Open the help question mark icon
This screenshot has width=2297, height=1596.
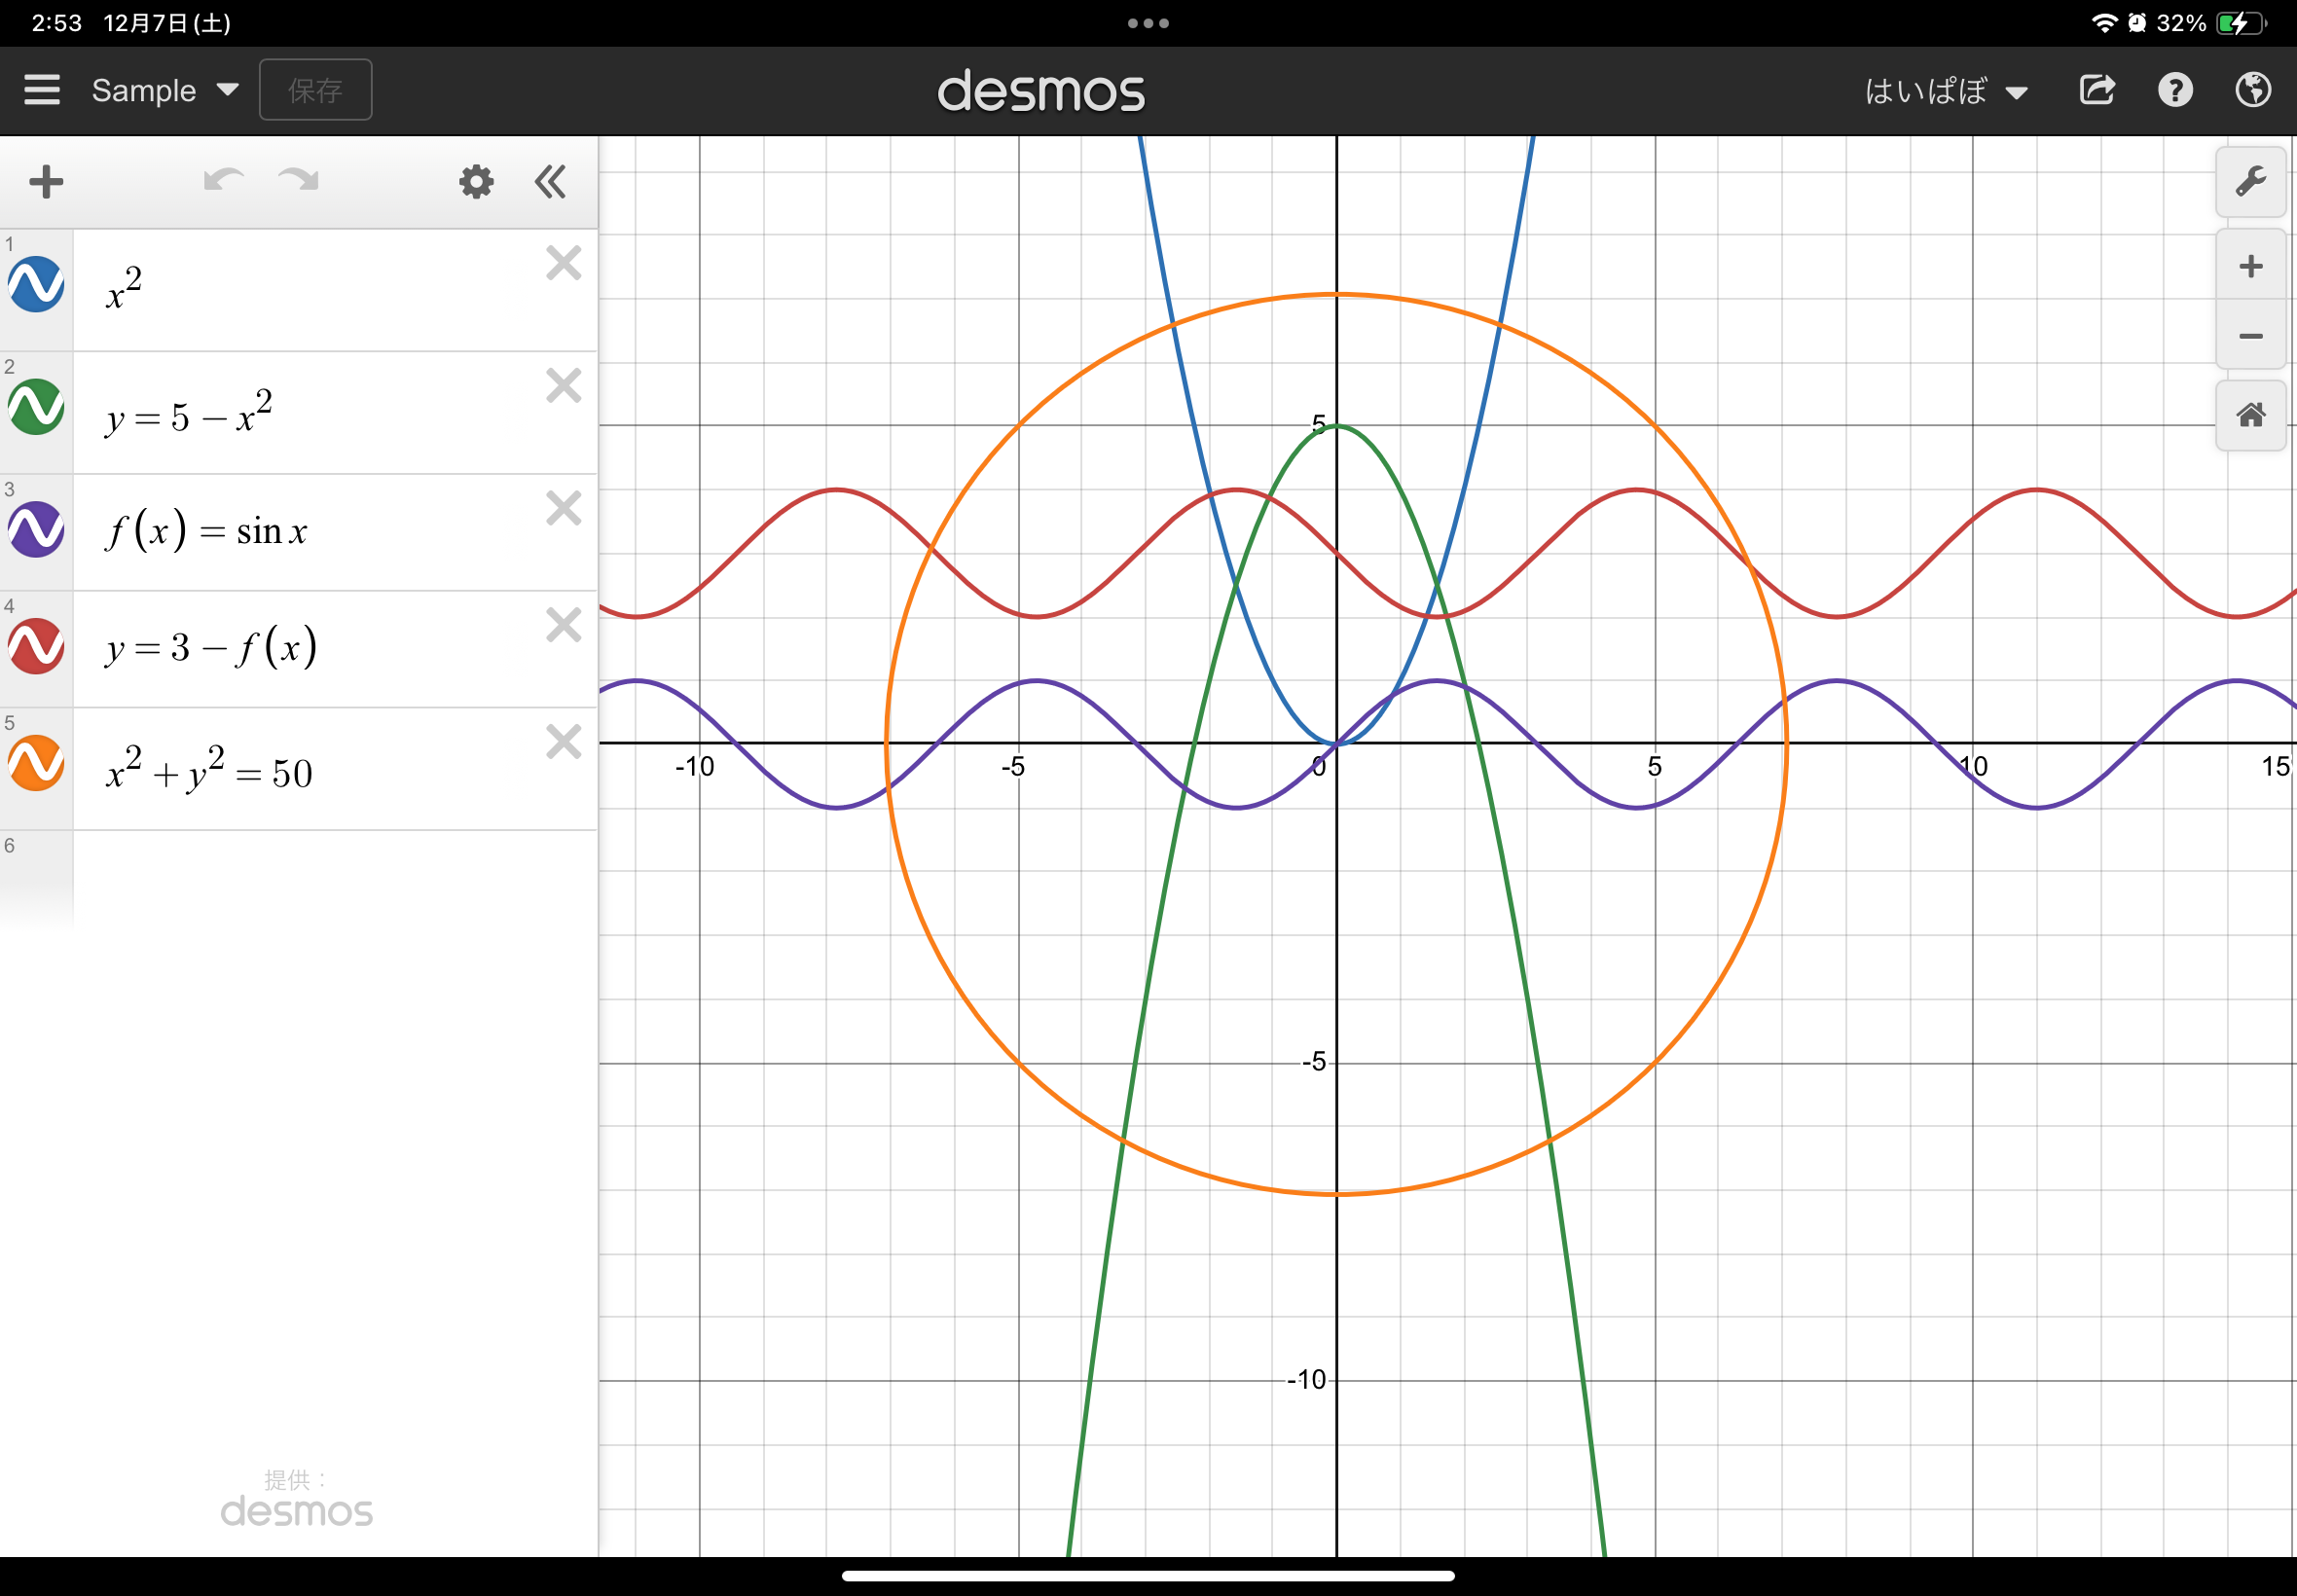[x=2175, y=90]
